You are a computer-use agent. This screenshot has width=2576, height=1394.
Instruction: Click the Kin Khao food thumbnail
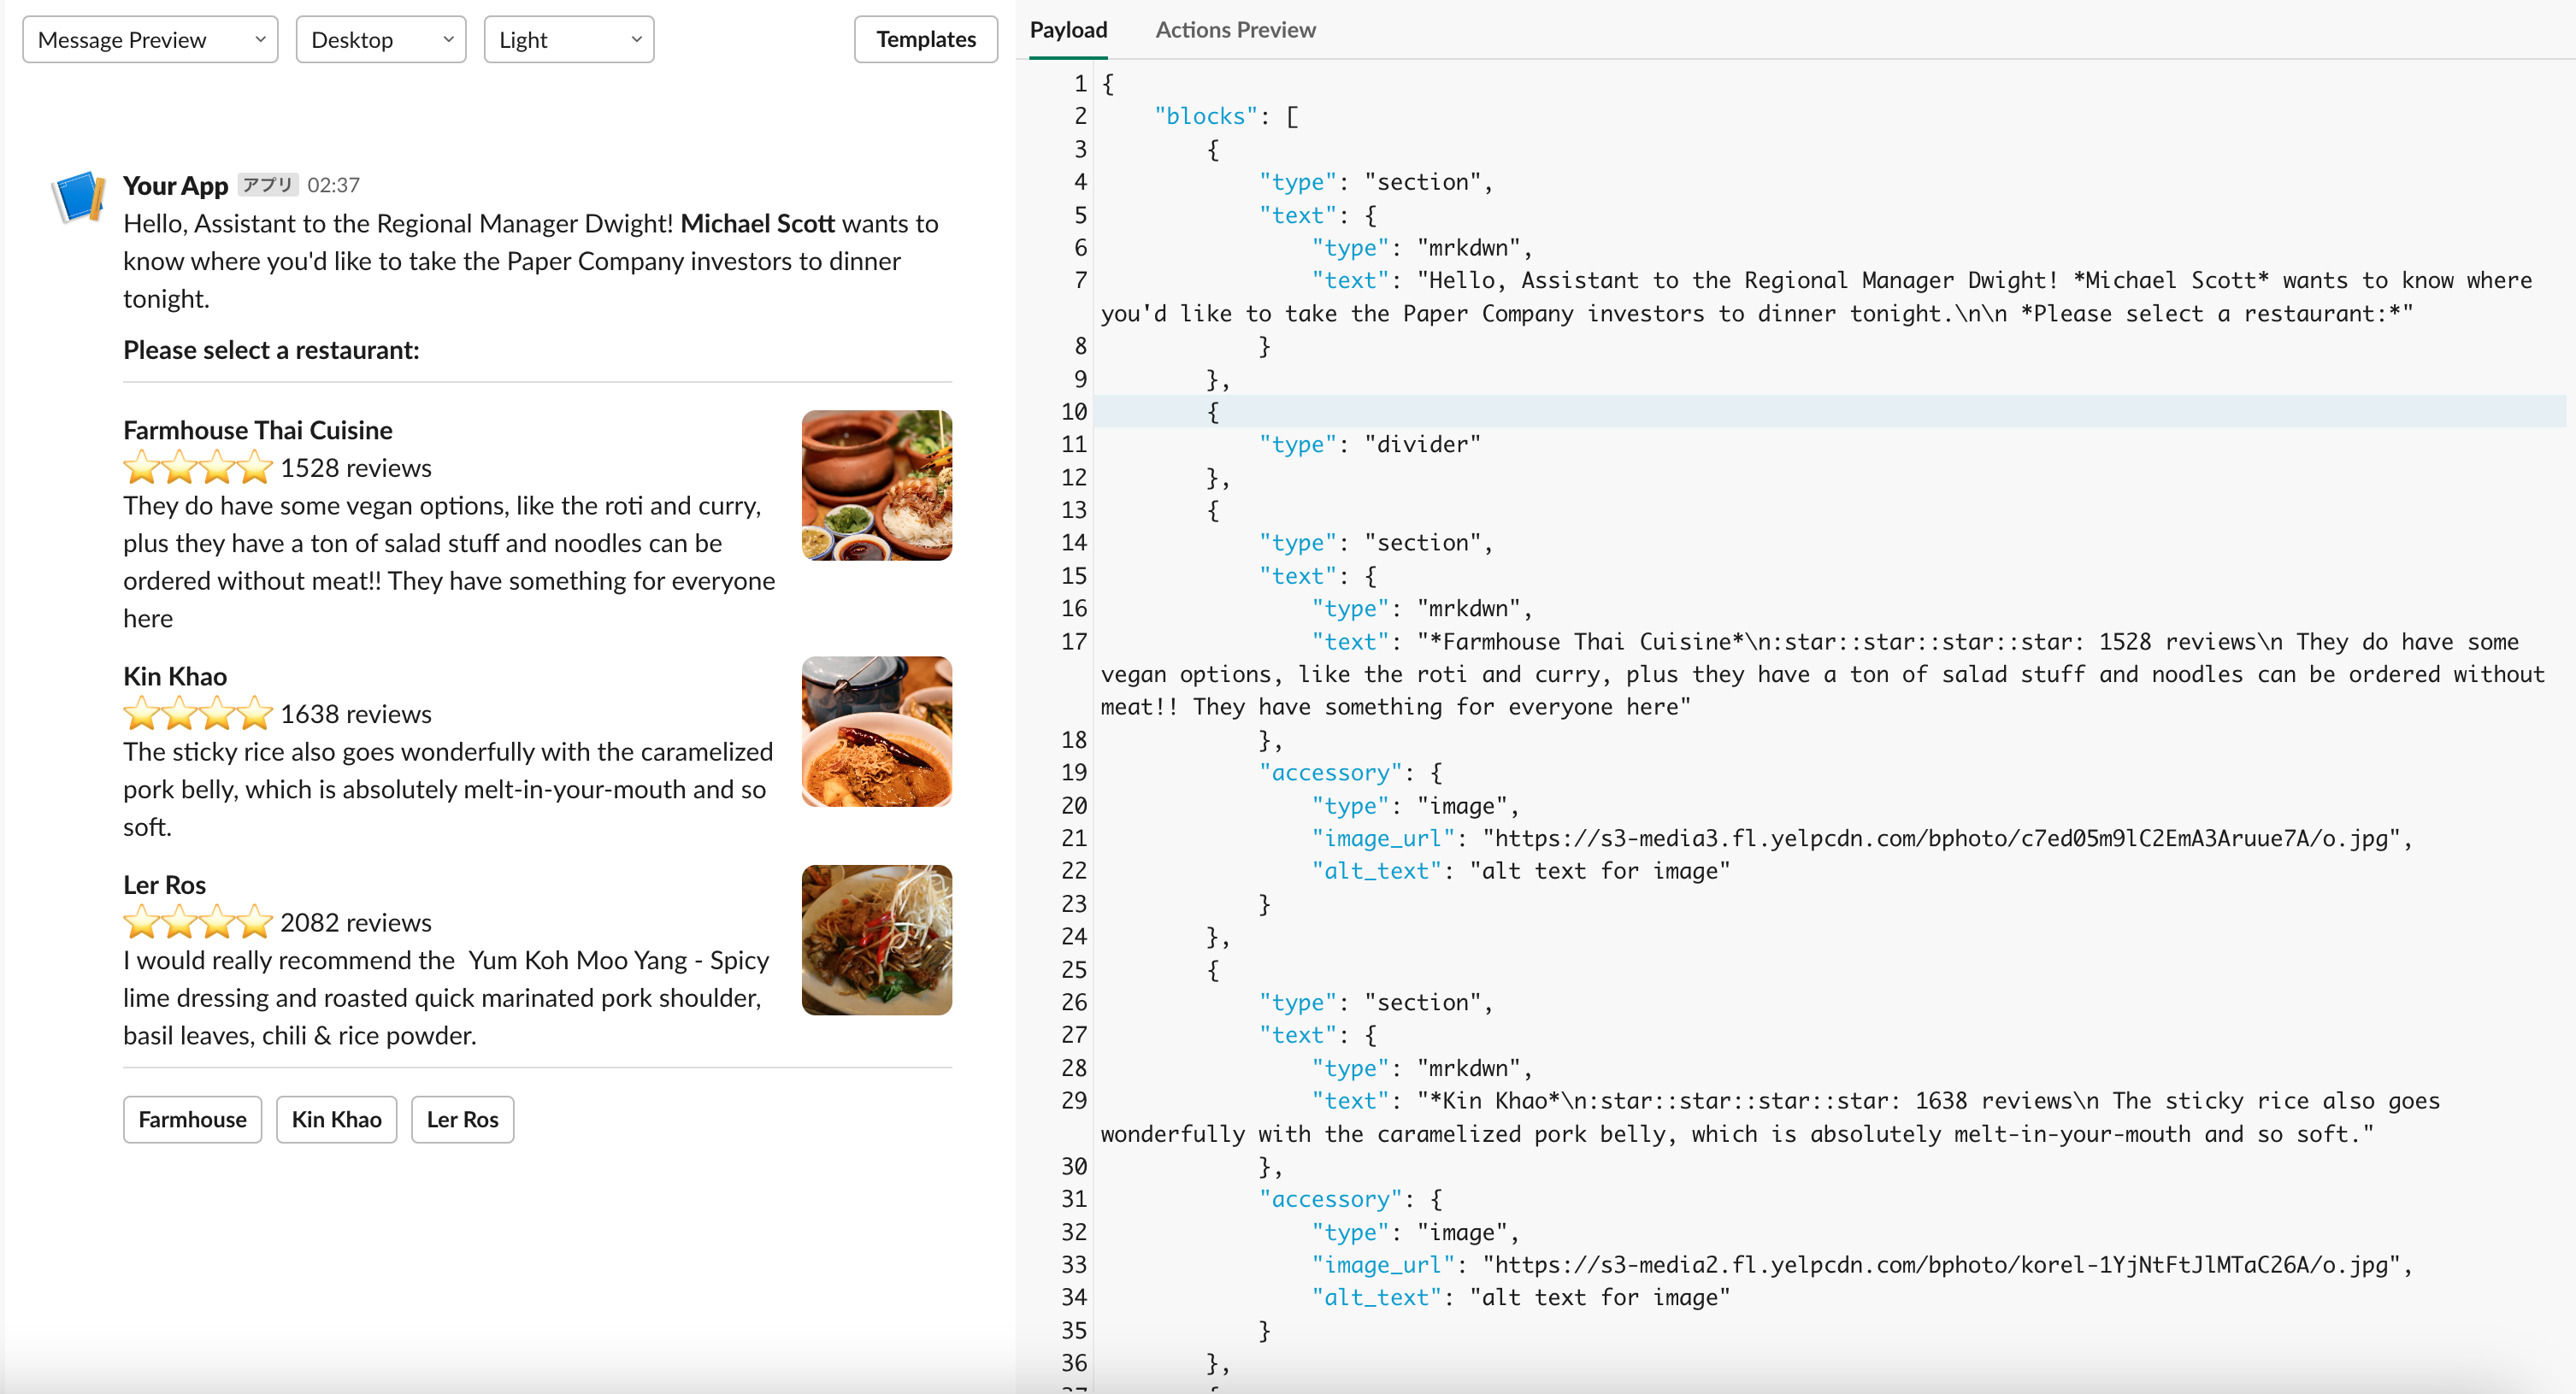click(876, 731)
